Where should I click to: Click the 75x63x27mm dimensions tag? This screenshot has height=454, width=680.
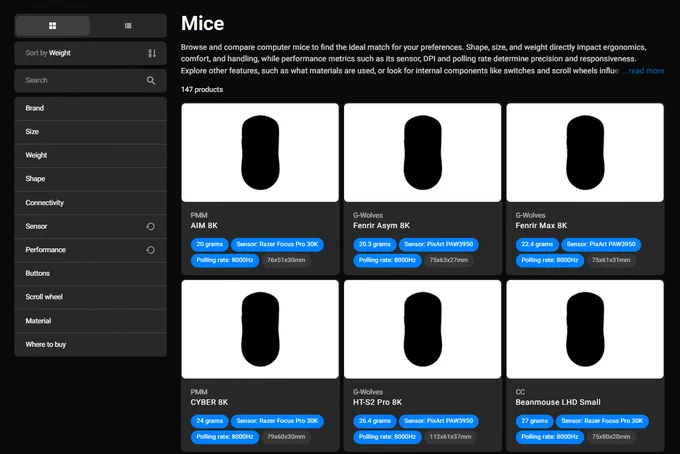pyautogui.click(x=448, y=260)
